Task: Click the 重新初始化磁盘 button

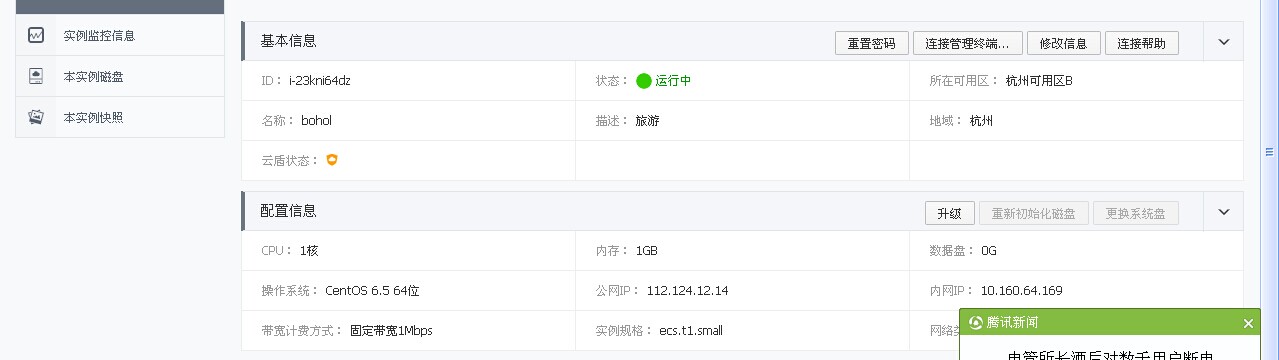Action: [1034, 213]
